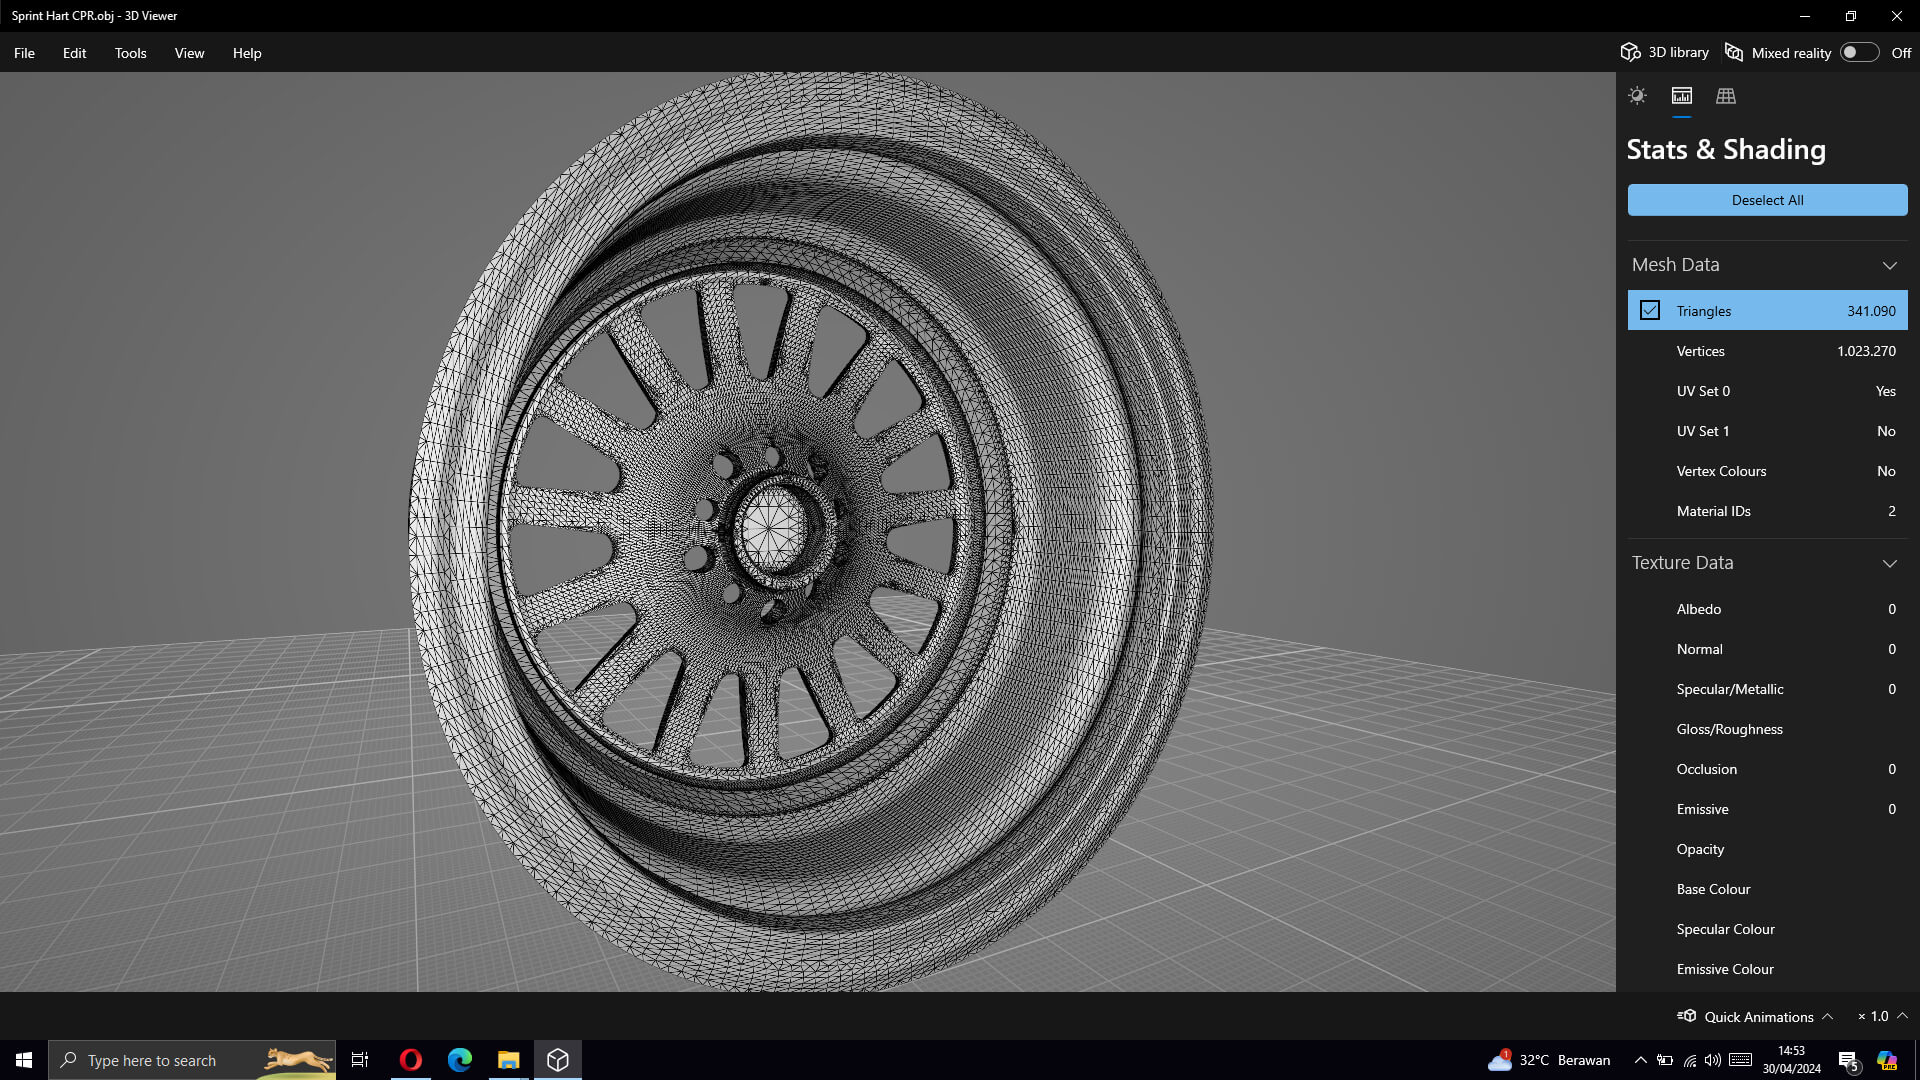Expand animation speed × 1.0 chevron
Image resolution: width=1920 pixels, height=1080 pixels.
click(1902, 1016)
